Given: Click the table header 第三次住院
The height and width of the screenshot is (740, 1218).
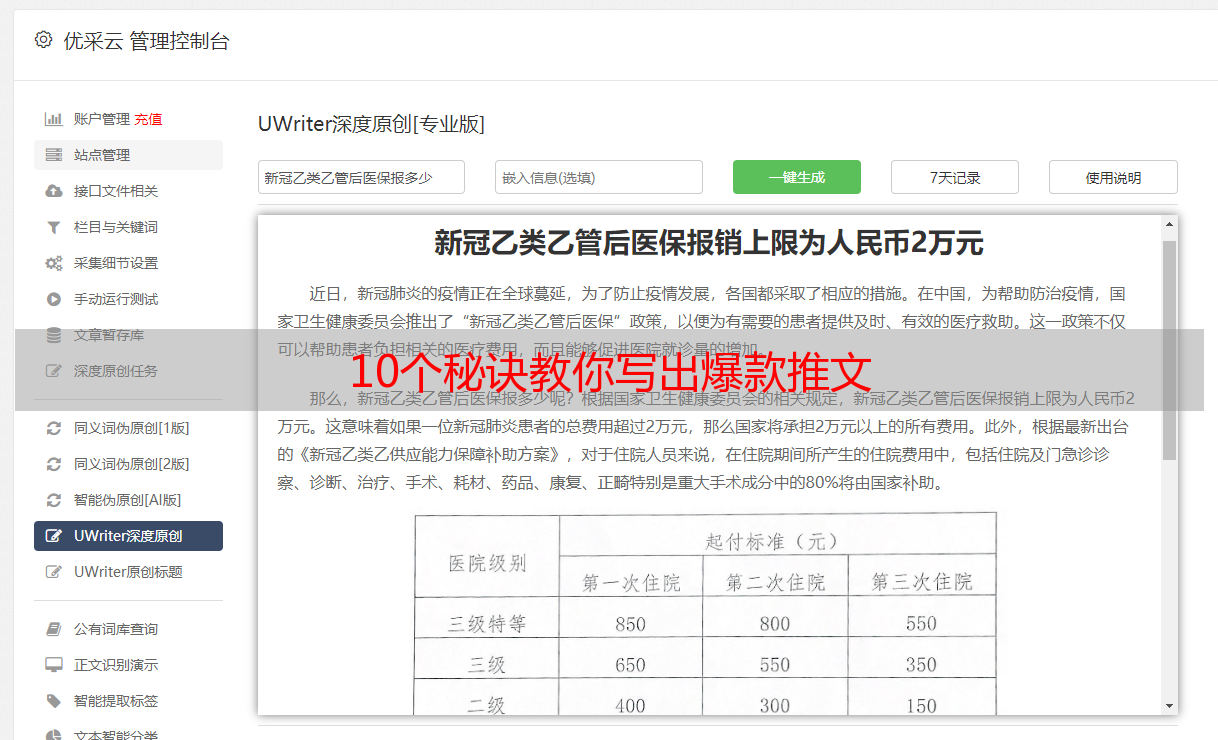Looking at the screenshot, I should (921, 582).
